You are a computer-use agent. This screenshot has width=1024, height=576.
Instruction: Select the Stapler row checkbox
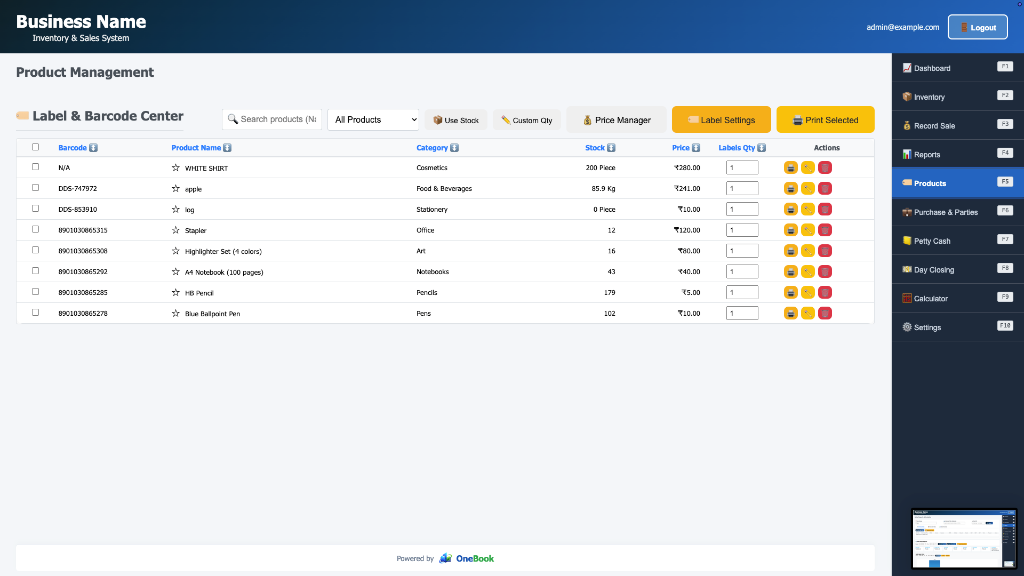(x=35, y=229)
